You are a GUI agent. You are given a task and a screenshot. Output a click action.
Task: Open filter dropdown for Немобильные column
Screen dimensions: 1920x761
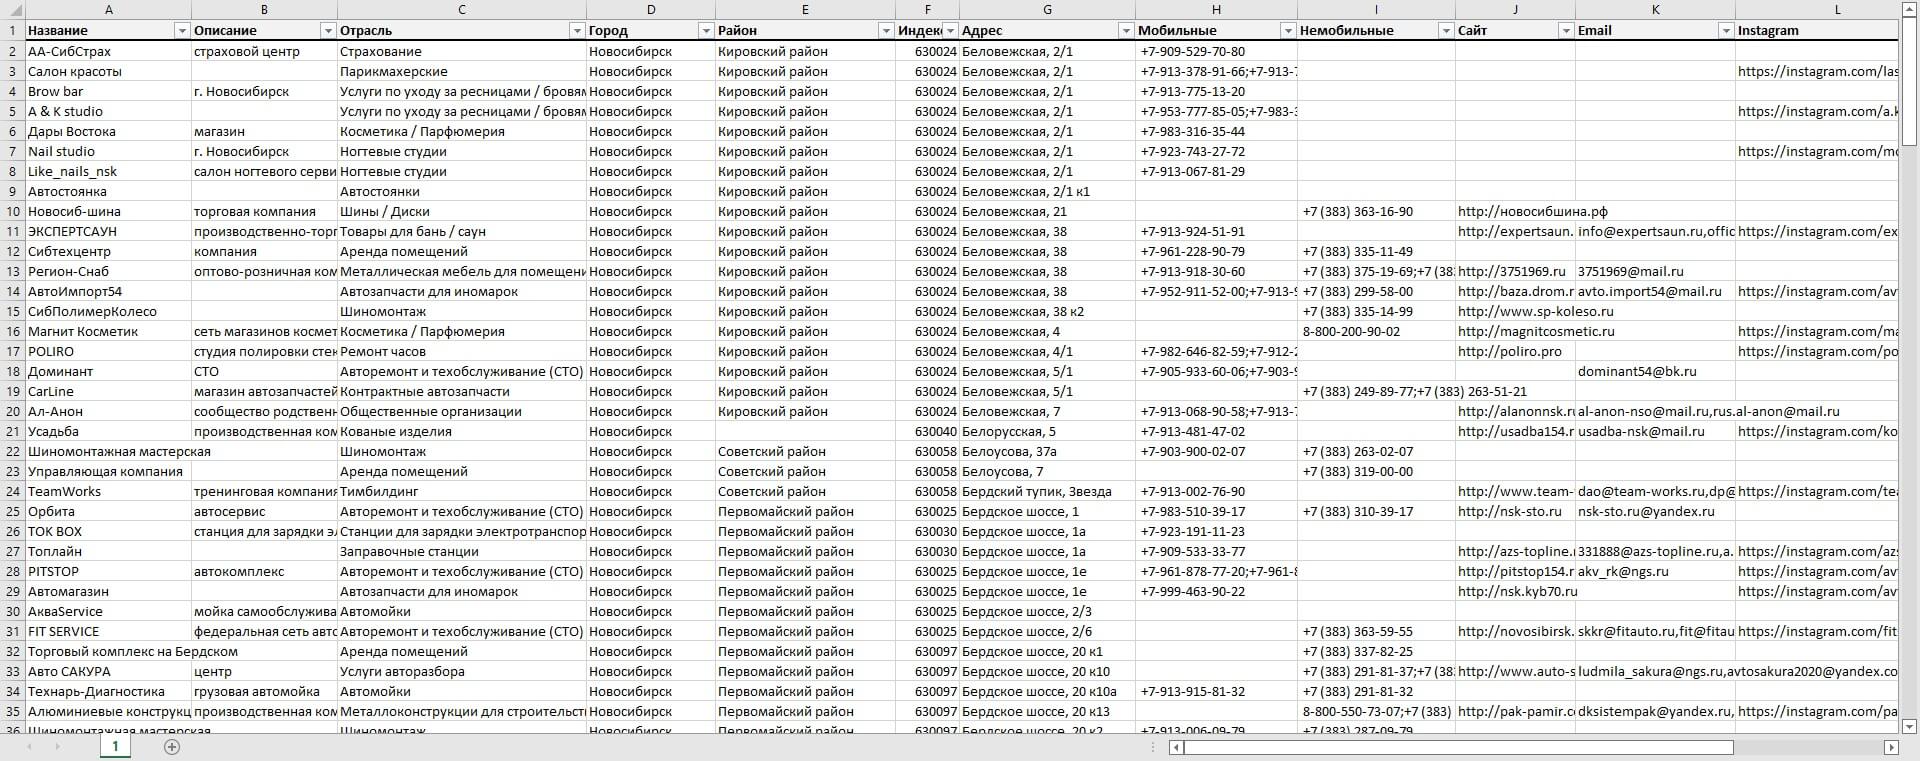pos(1446,31)
